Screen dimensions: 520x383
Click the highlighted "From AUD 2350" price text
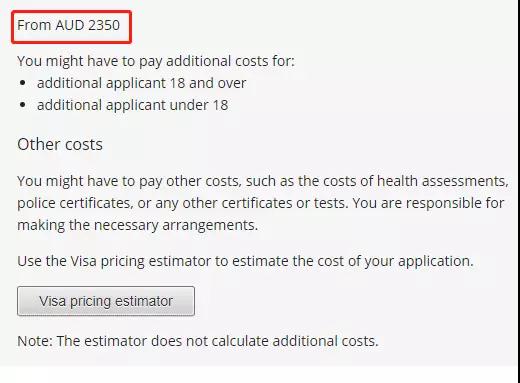(x=69, y=25)
